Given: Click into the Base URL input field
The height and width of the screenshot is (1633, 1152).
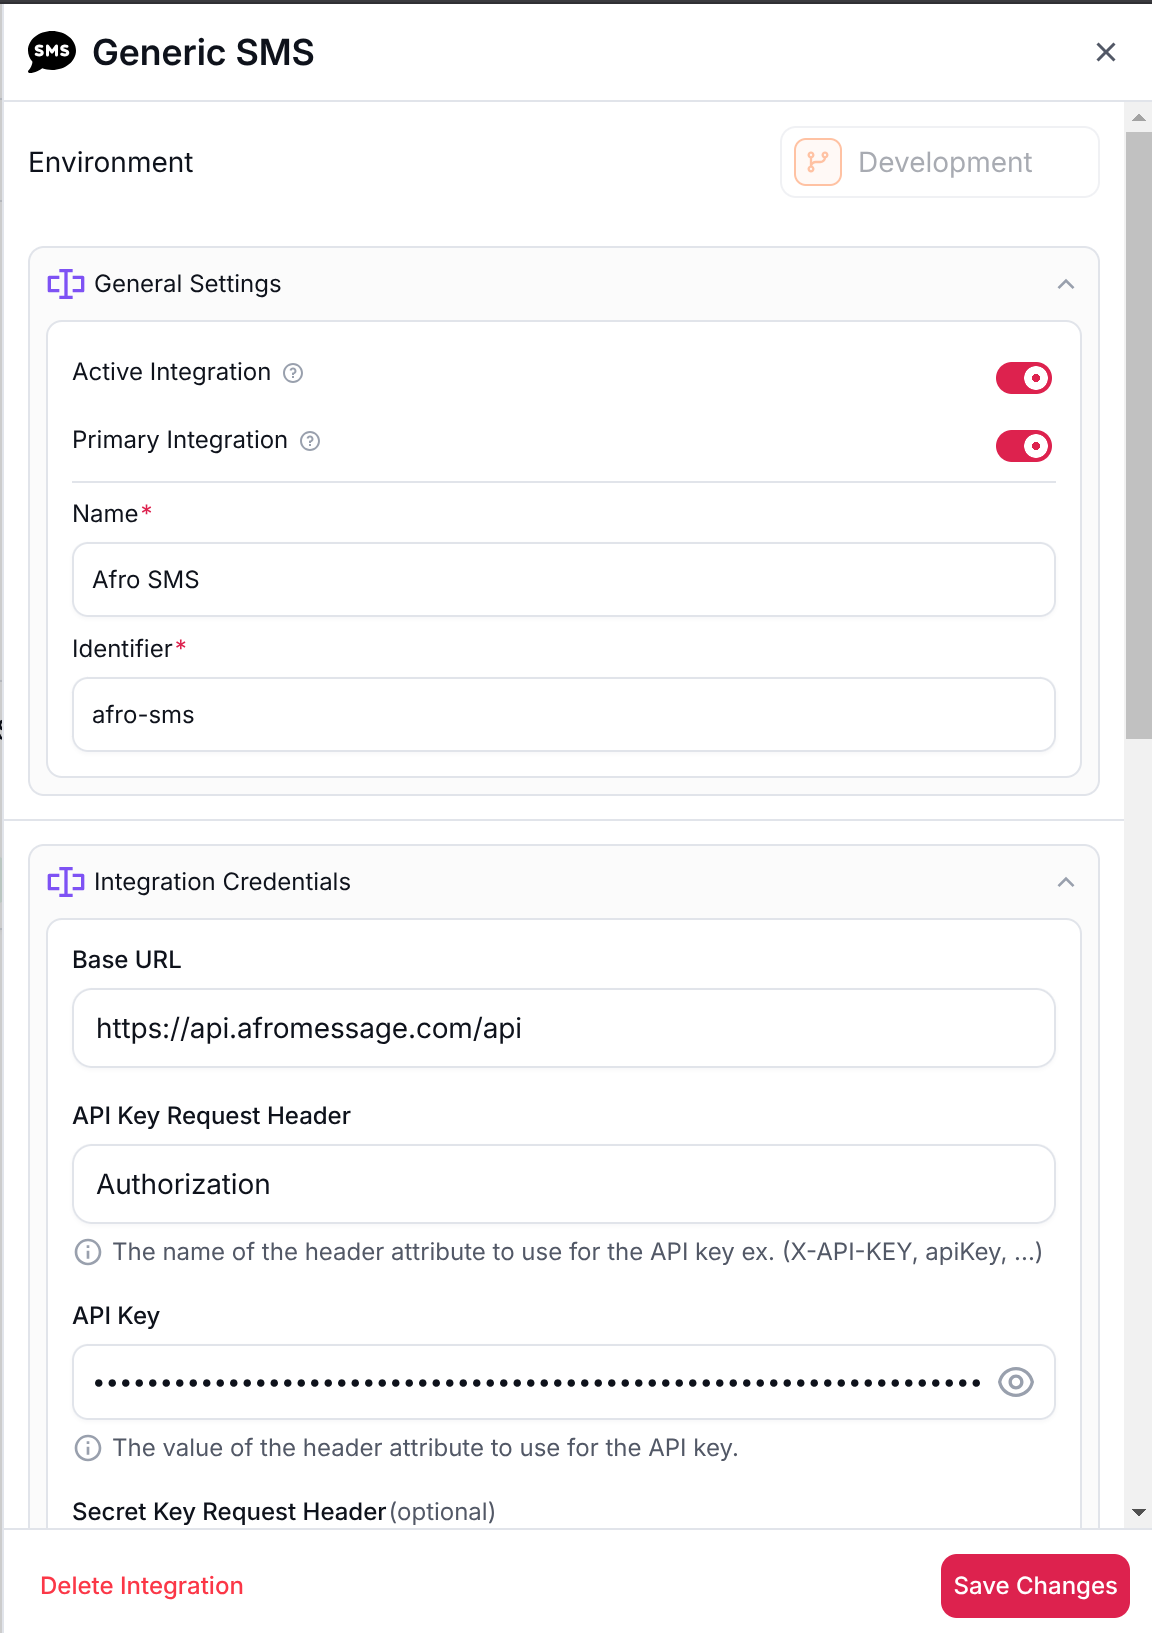Looking at the screenshot, I should 563,1028.
